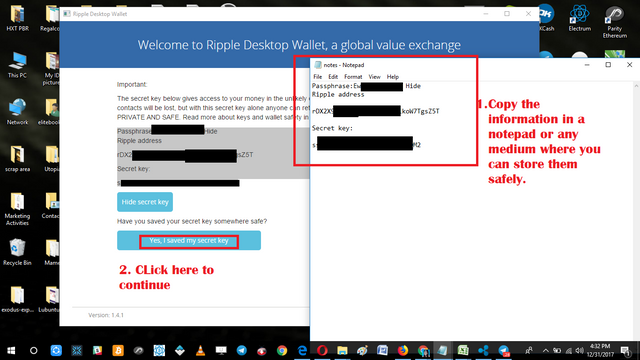Click the active Notepad taskbar icon
This screenshot has width=640, height=360.
point(442,351)
